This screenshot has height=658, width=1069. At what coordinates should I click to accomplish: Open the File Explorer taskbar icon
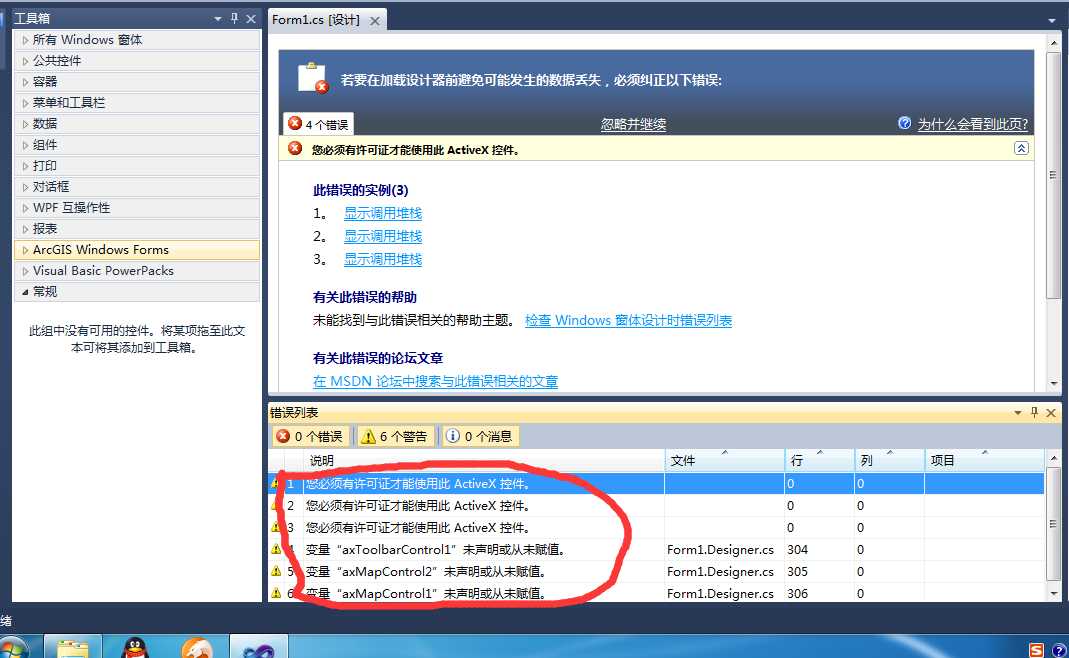point(73,648)
